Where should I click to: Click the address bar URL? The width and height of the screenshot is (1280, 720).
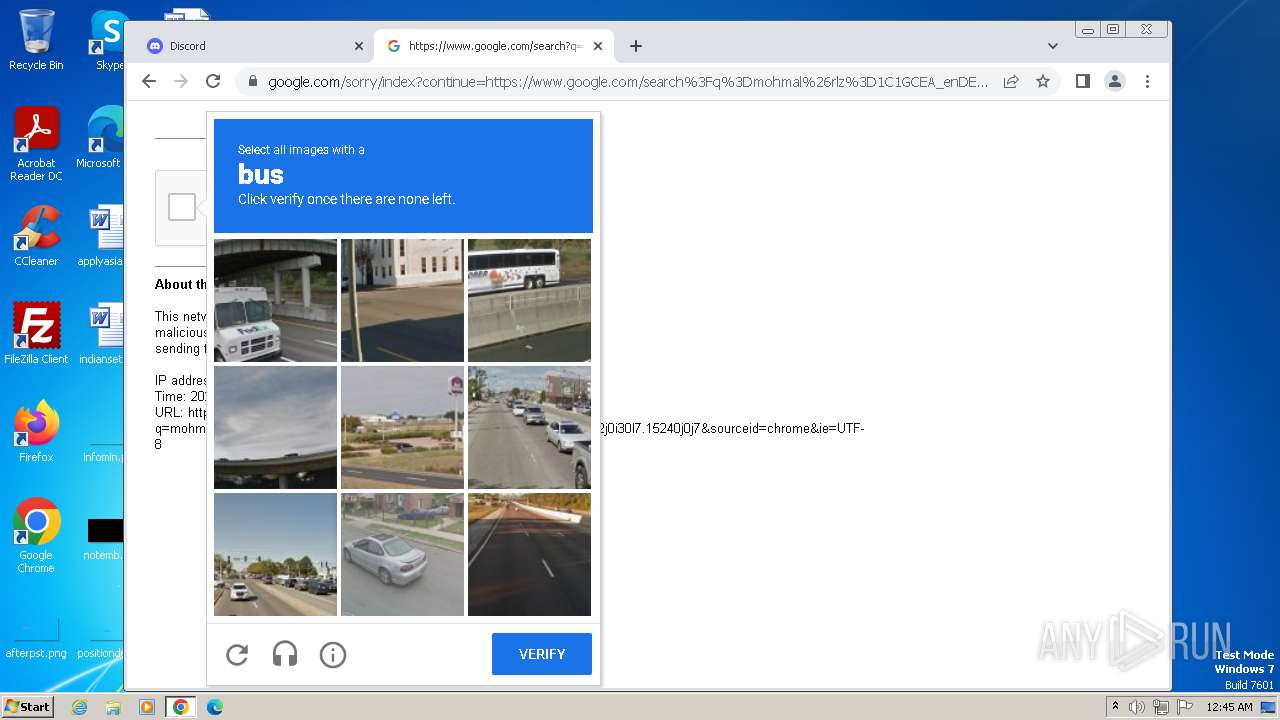coord(627,82)
